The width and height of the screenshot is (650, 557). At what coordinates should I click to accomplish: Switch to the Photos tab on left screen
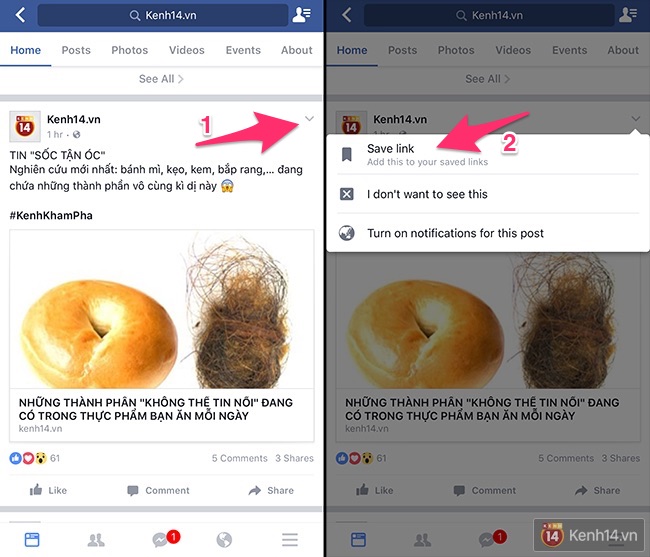pyautogui.click(x=129, y=50)
